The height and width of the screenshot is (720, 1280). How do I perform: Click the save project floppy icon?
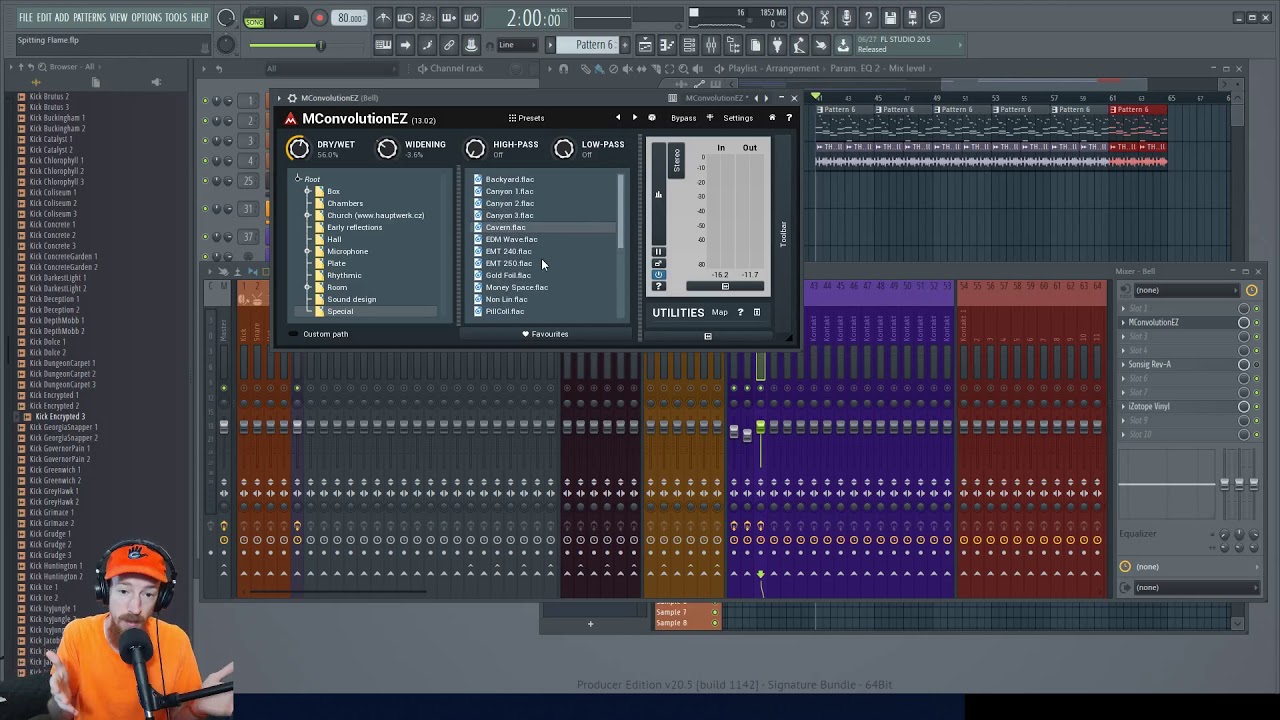point(890,18)
